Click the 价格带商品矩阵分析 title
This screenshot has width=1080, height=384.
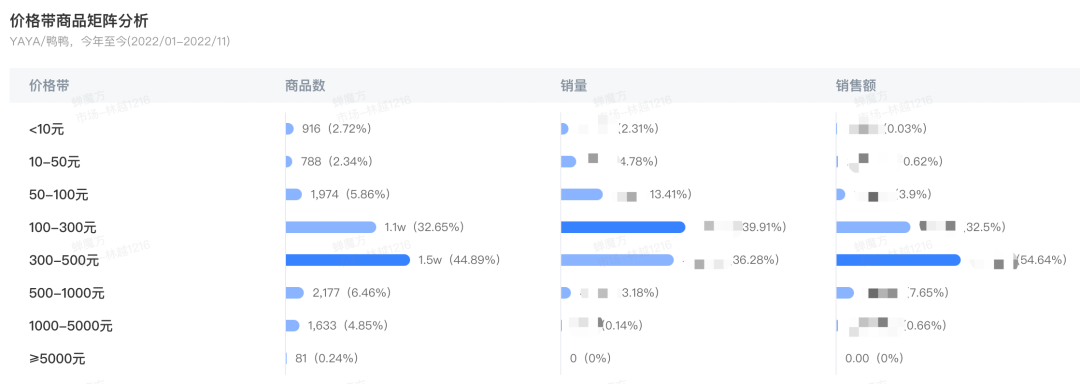click(x=79, y=21)
